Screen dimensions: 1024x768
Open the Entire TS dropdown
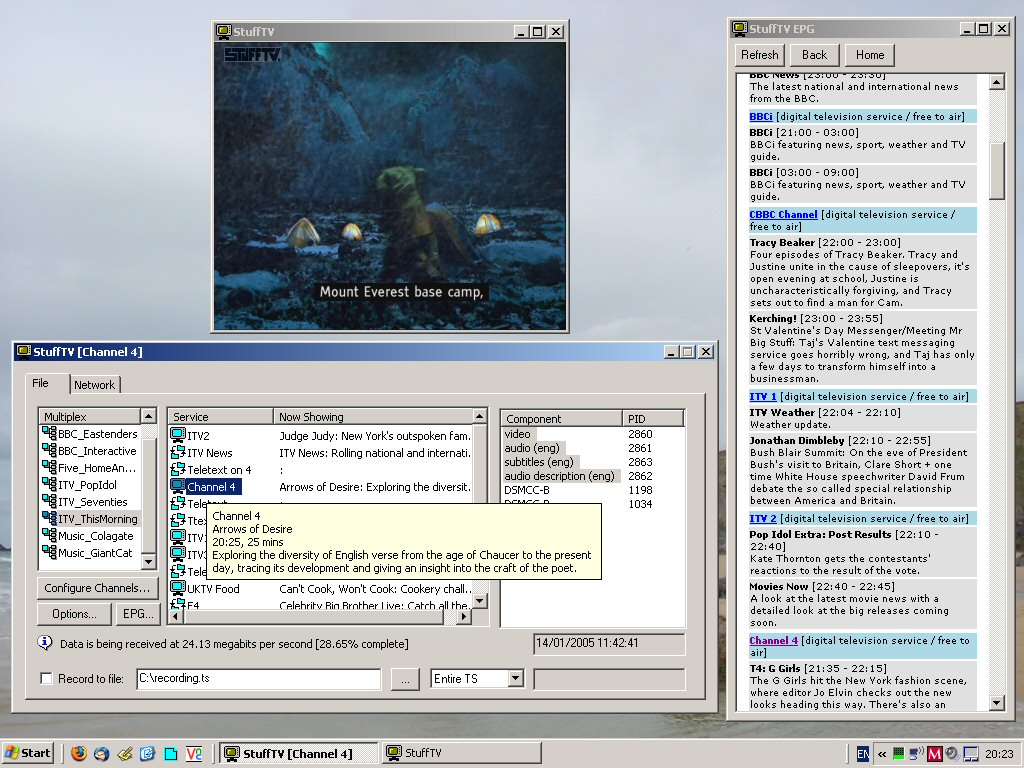(515, 679)
